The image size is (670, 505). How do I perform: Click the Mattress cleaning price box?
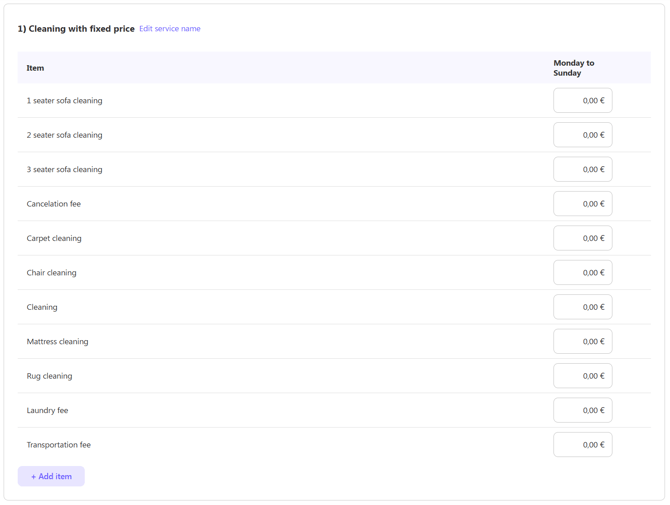click(582, 342)
